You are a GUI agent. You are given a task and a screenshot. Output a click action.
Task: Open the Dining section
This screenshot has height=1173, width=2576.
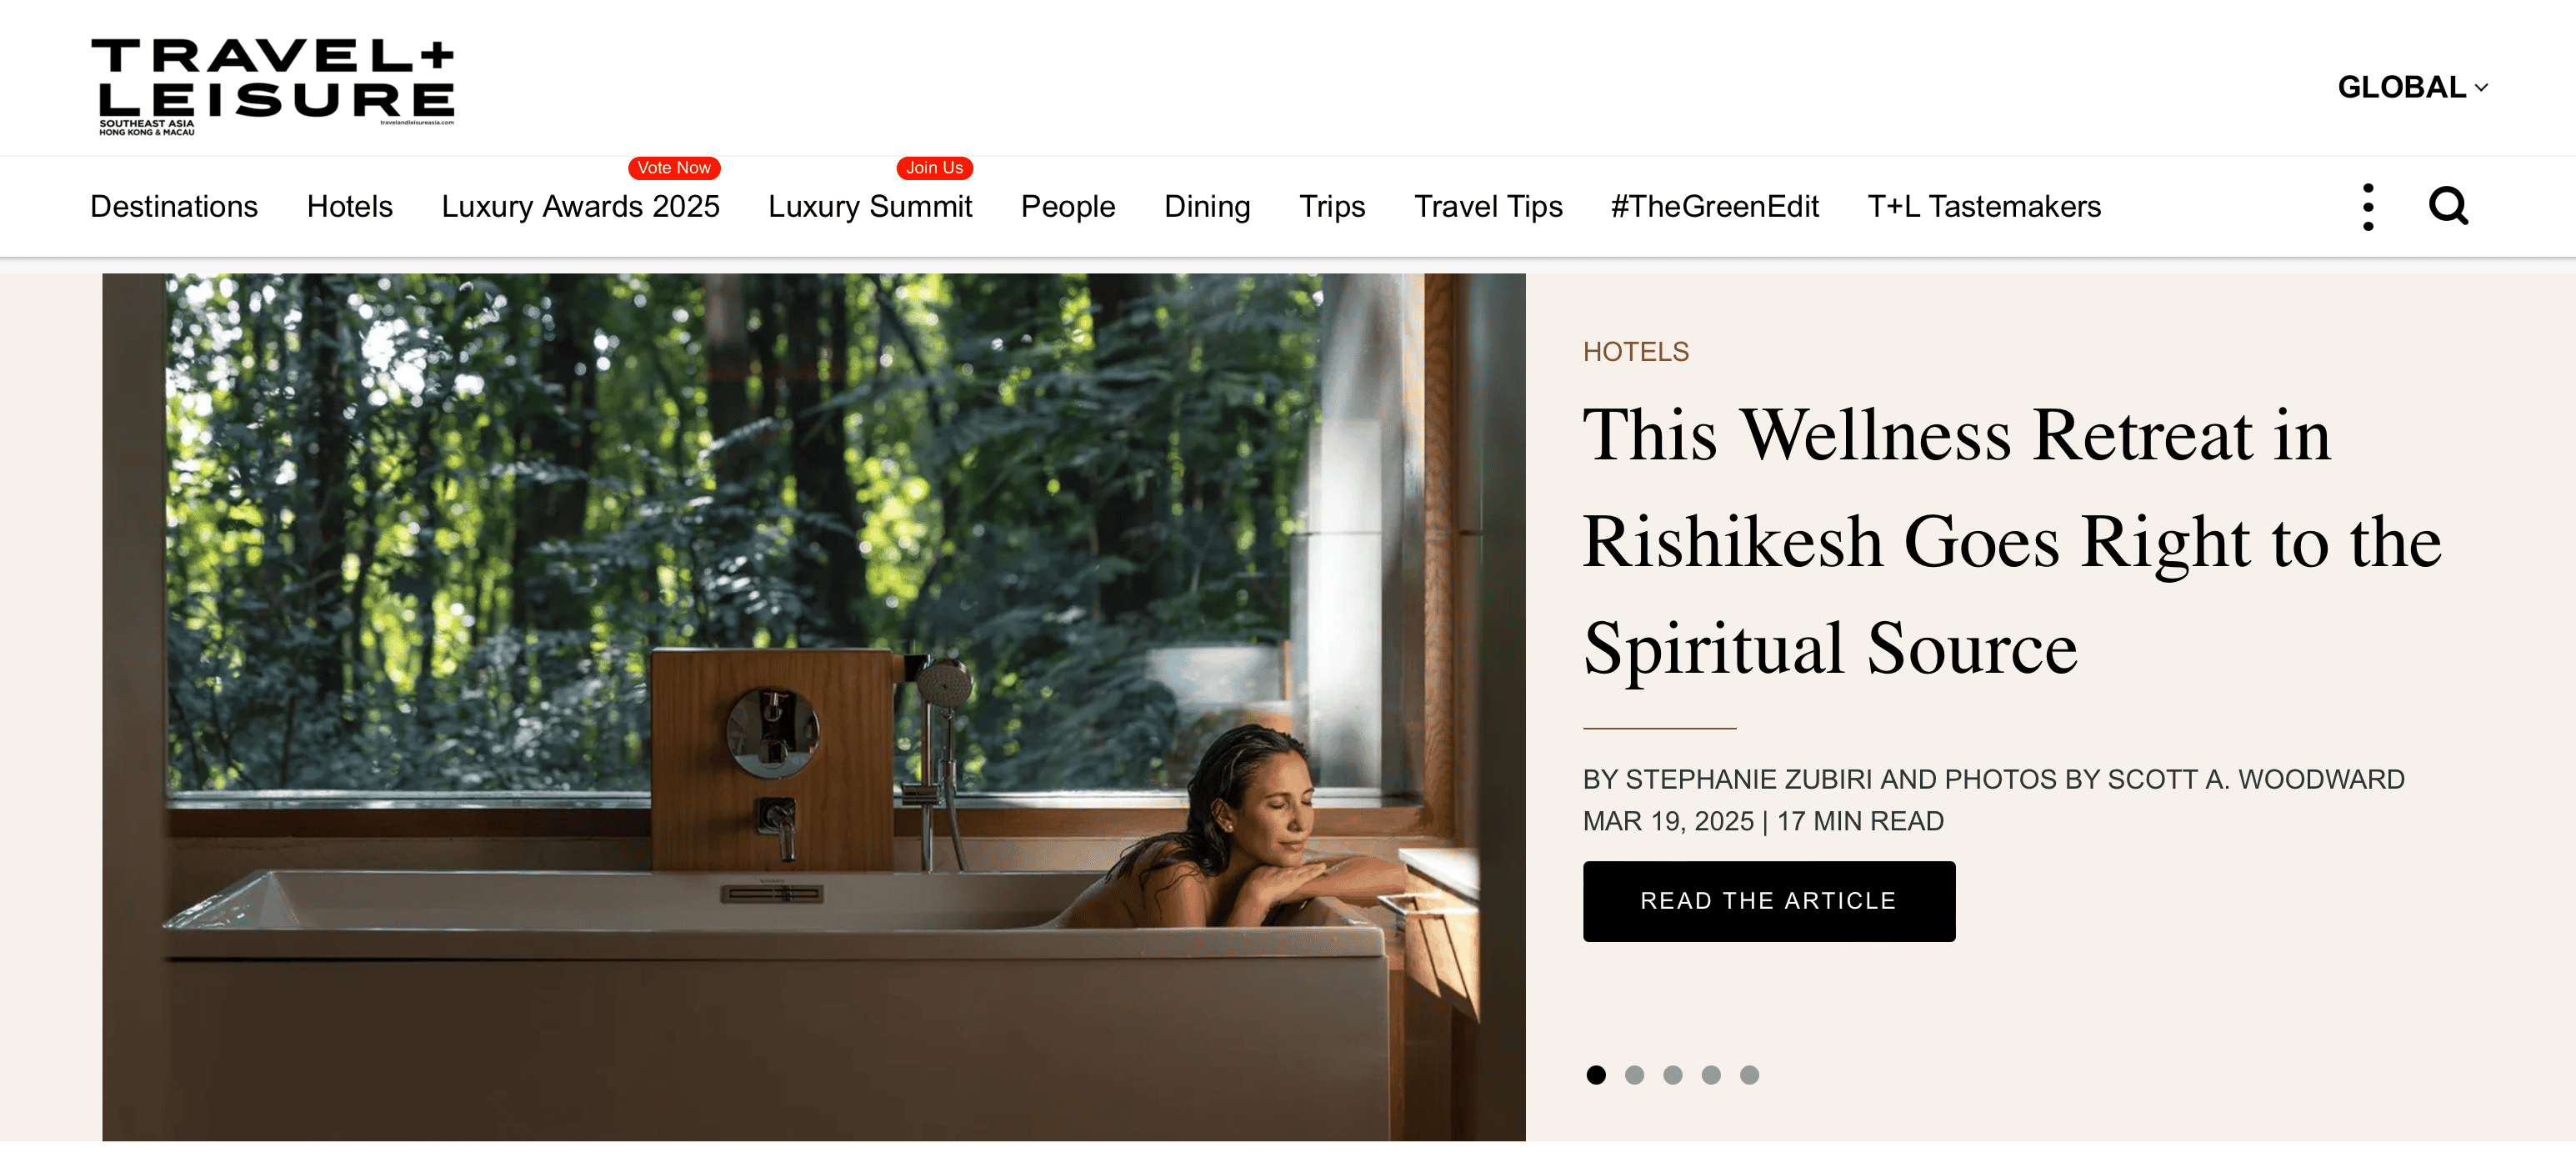point(1207,207)
